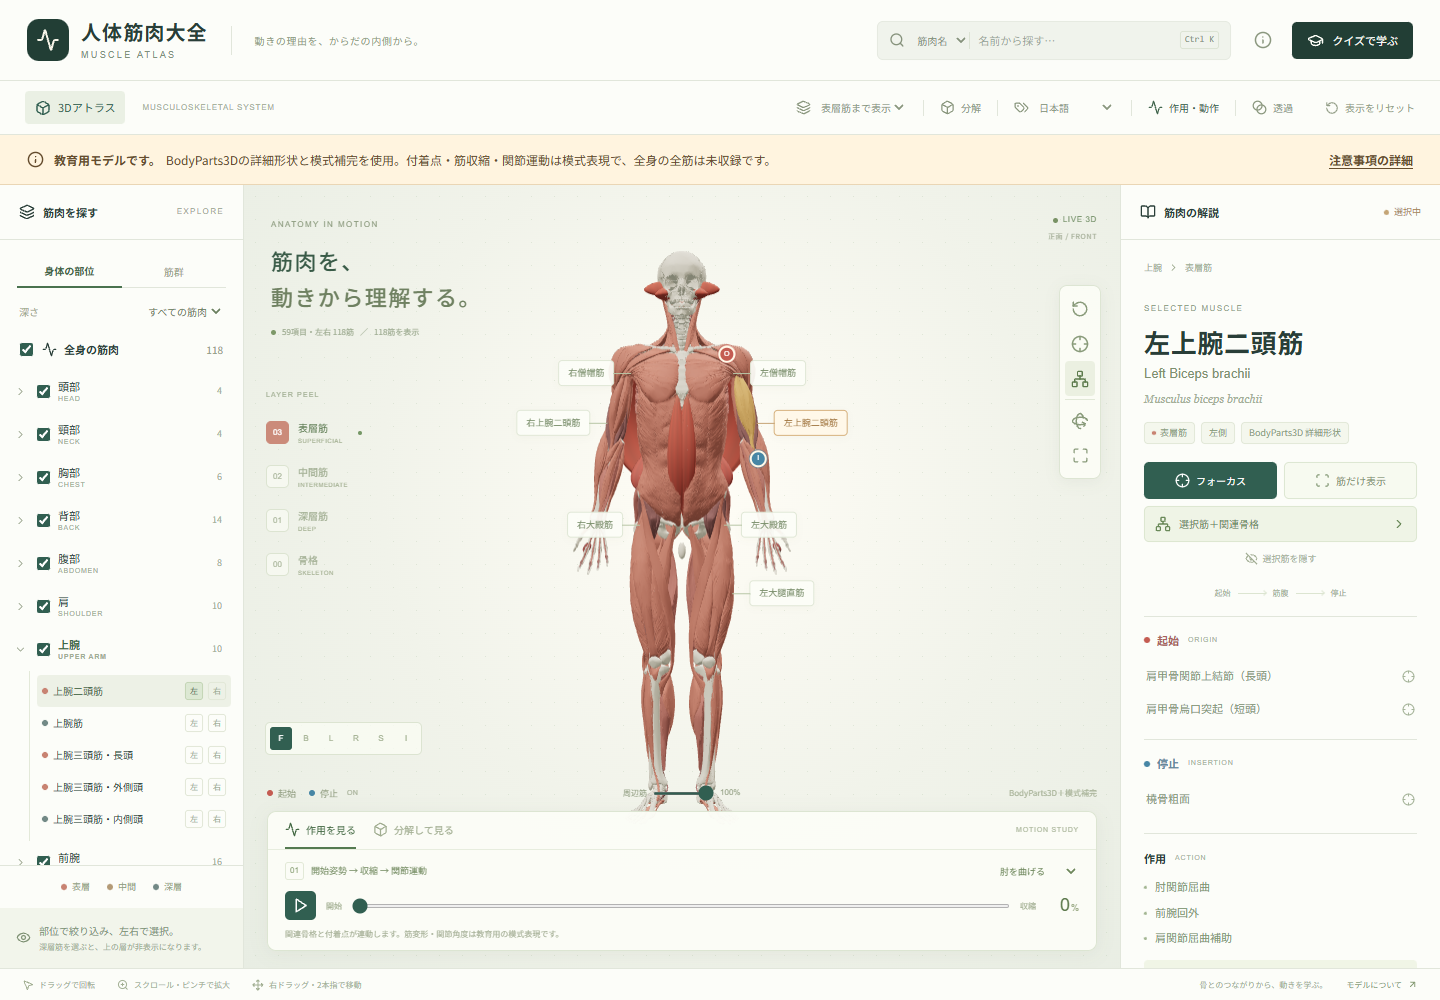Select right side of 上腕筋
The height and width of the screenshot is (1000, 1440).
pyautogui.click(x=217, y=723)
